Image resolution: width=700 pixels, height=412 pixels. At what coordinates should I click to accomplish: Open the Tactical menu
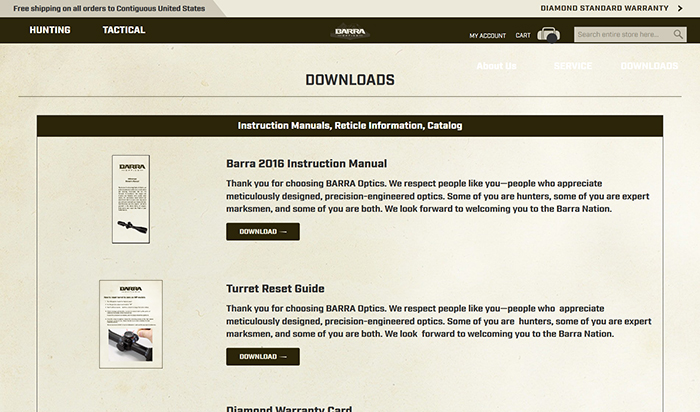click(124, 30)
